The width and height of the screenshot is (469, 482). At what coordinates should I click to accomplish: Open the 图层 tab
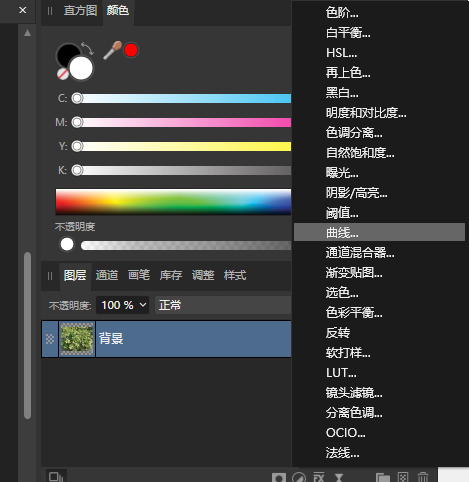click(75, 275)
